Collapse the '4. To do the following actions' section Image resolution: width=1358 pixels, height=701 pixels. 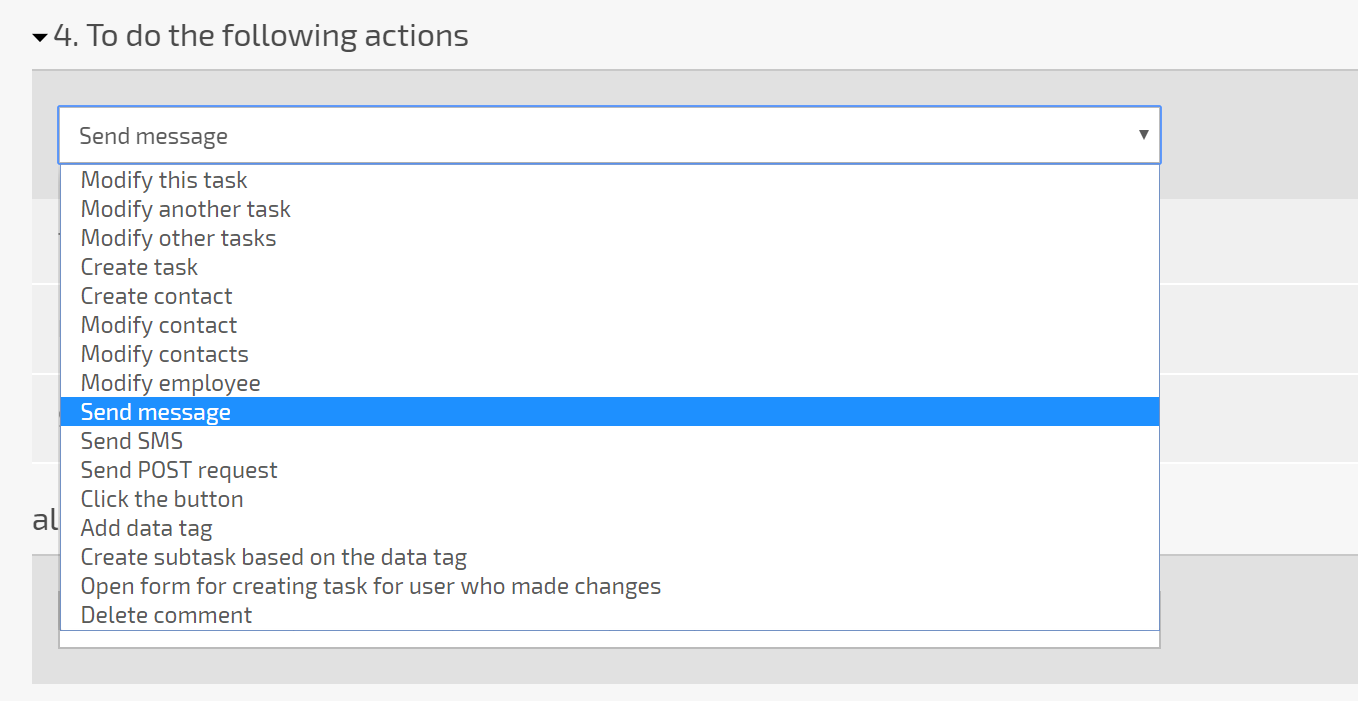pos(40,38)
